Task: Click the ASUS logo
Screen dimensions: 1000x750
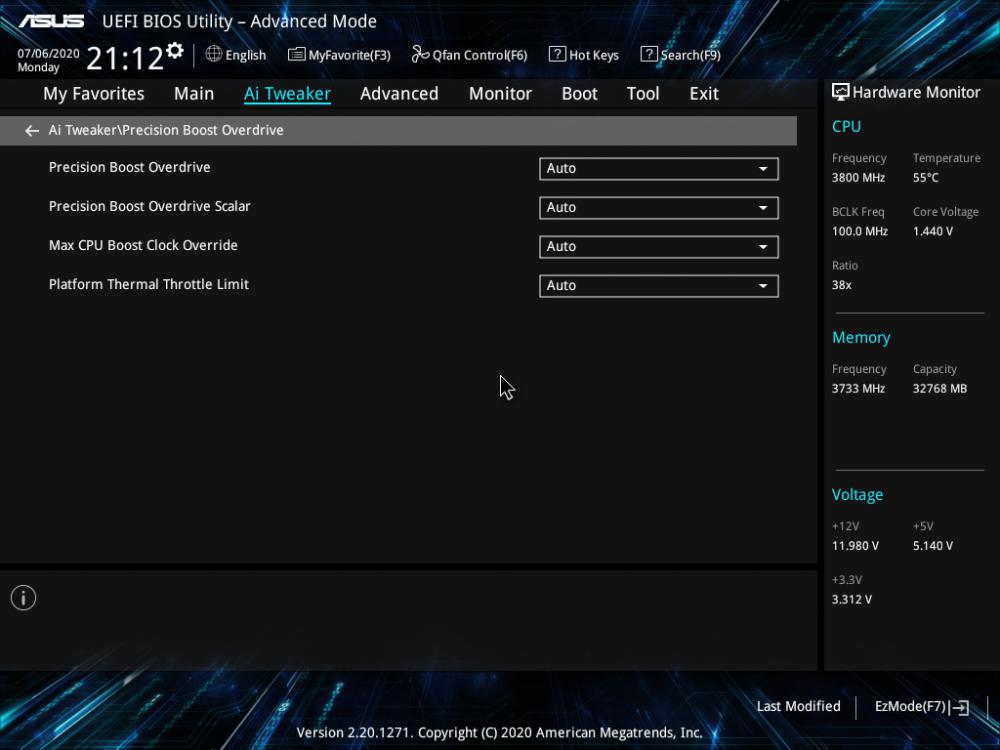Action: pos(51,22)
